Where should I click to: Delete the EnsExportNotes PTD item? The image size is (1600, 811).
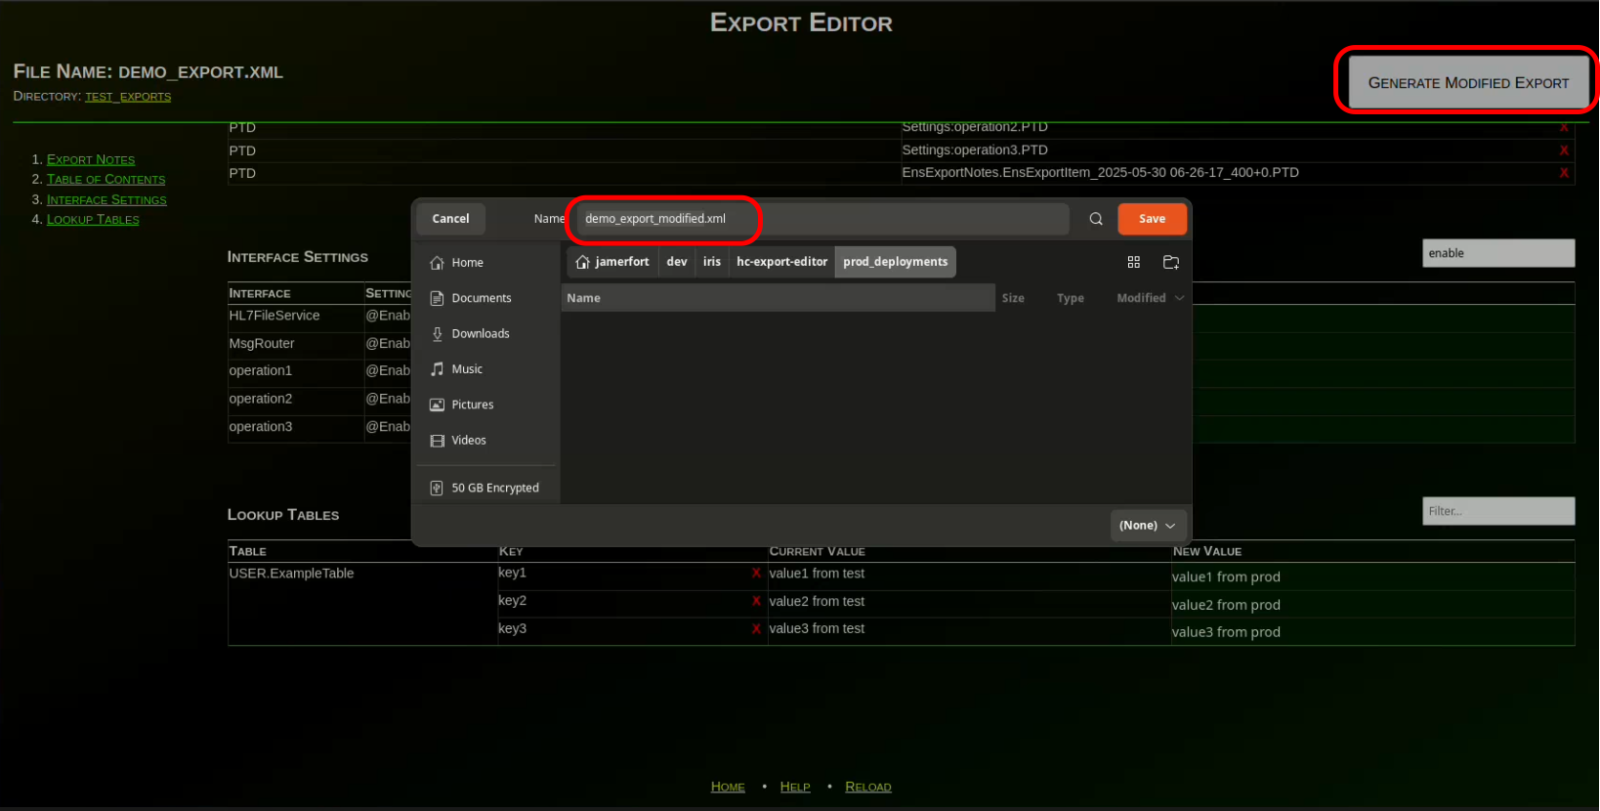tap(1563, 173)
